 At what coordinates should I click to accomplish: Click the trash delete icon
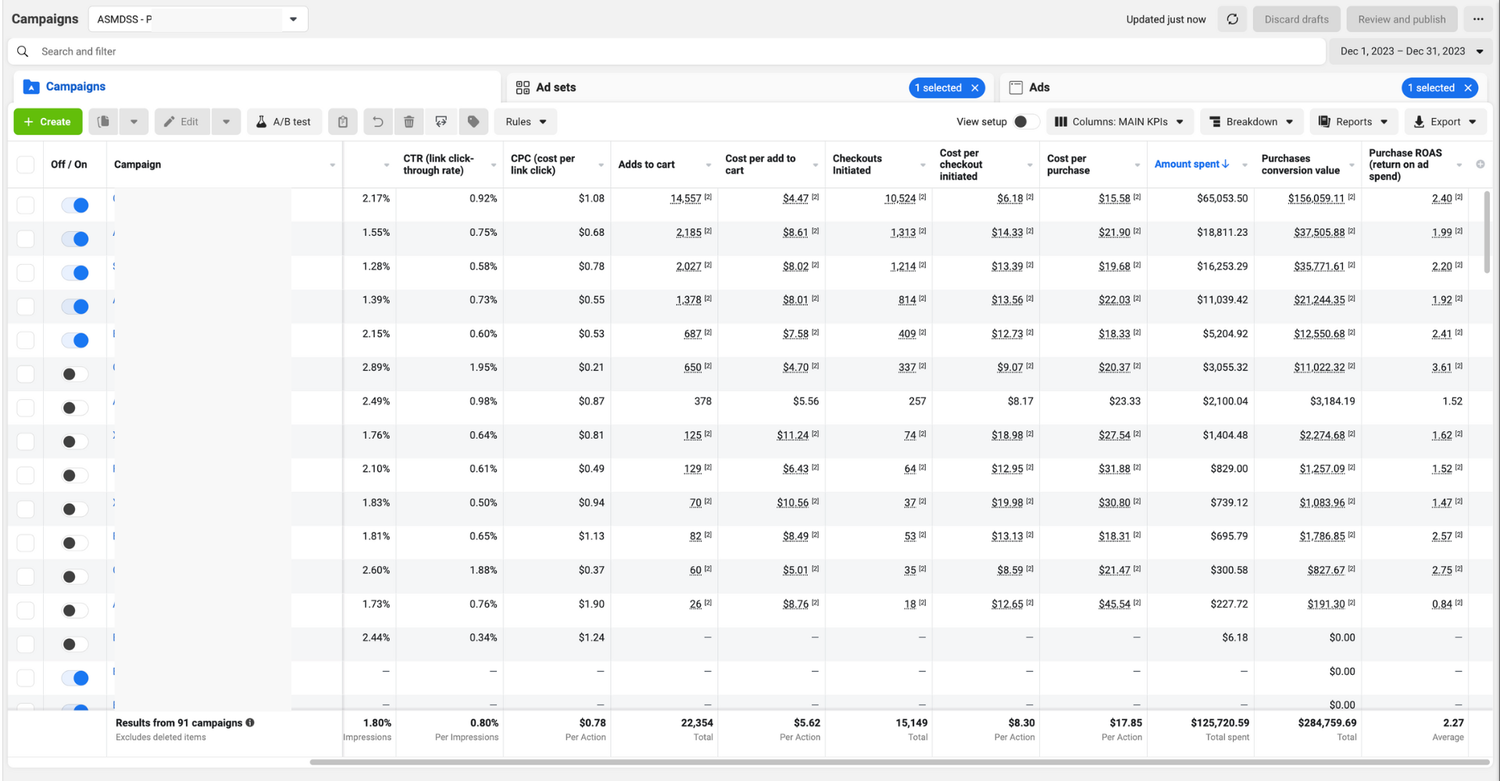point(409,122)
